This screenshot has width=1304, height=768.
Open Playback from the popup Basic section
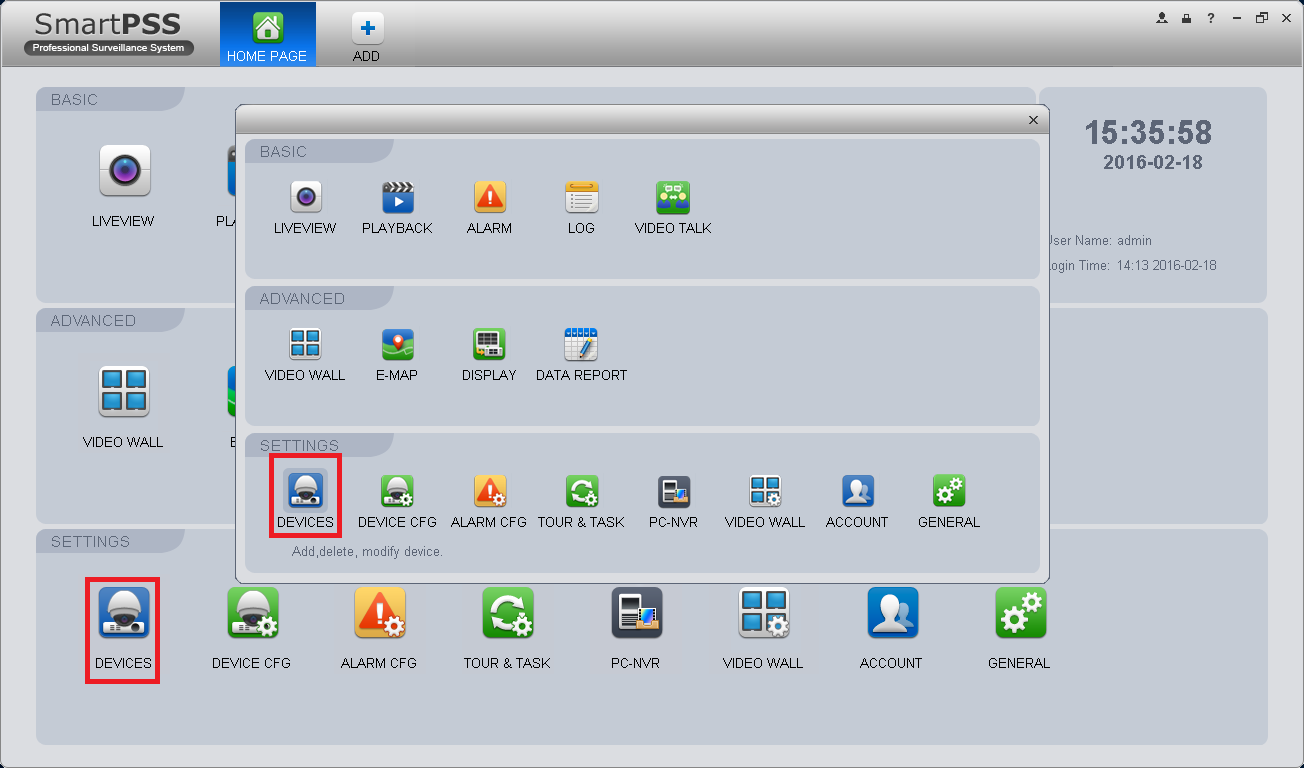point(397,197)
